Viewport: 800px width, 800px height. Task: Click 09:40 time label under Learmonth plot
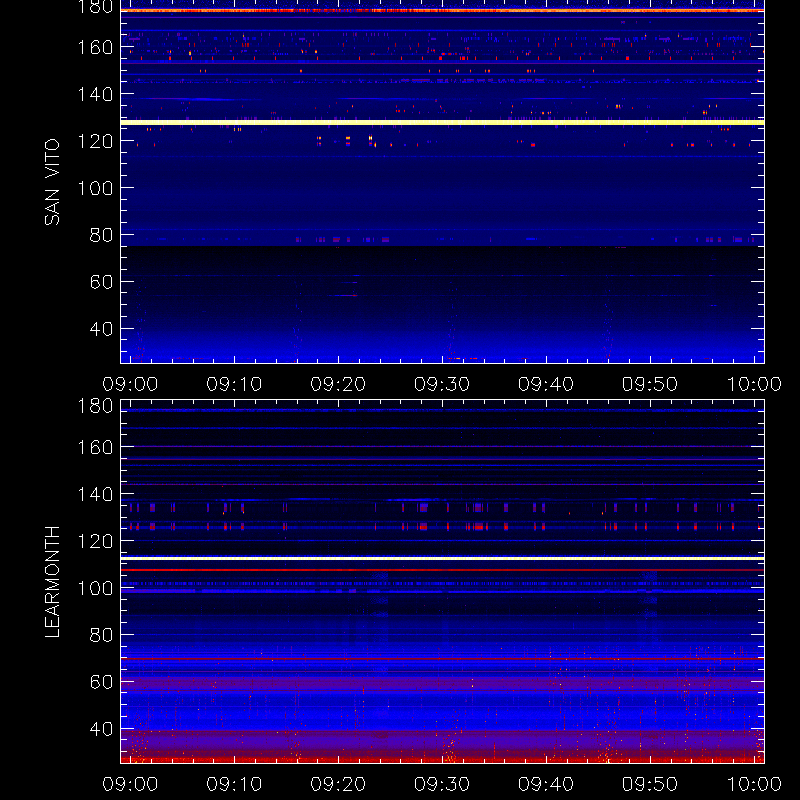click(x=546, y=784)
